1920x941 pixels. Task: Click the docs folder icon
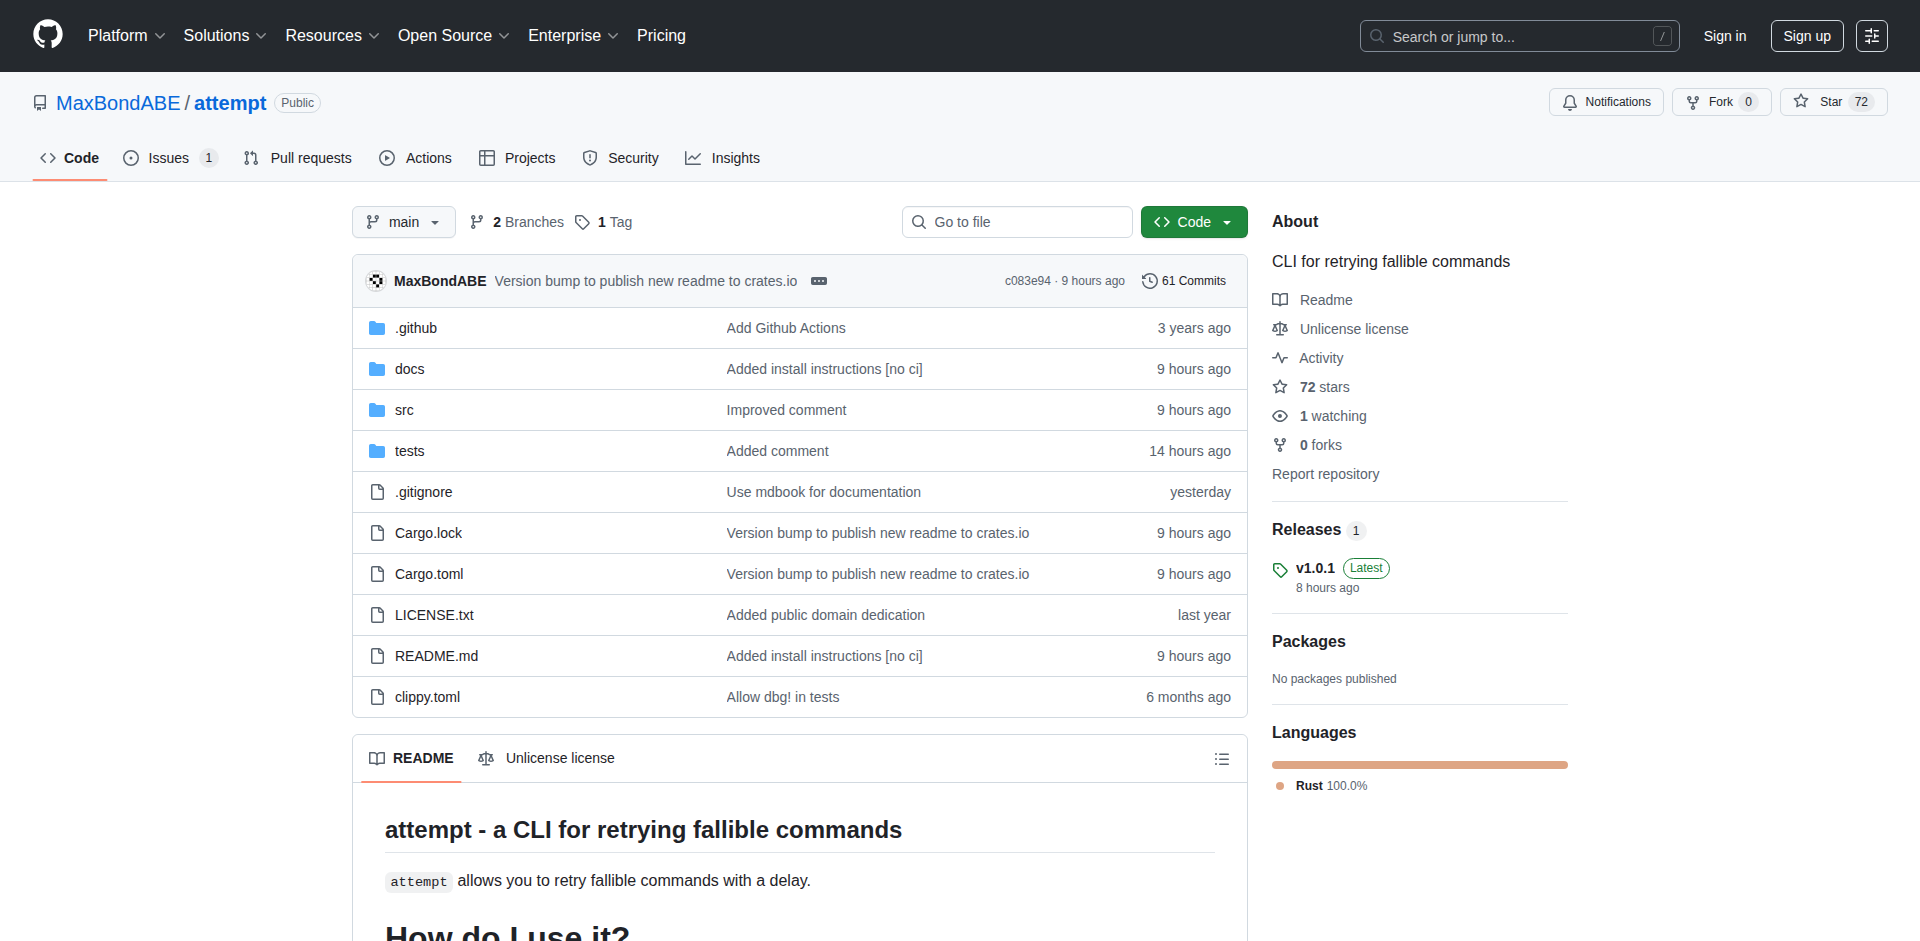pos(377,369)
